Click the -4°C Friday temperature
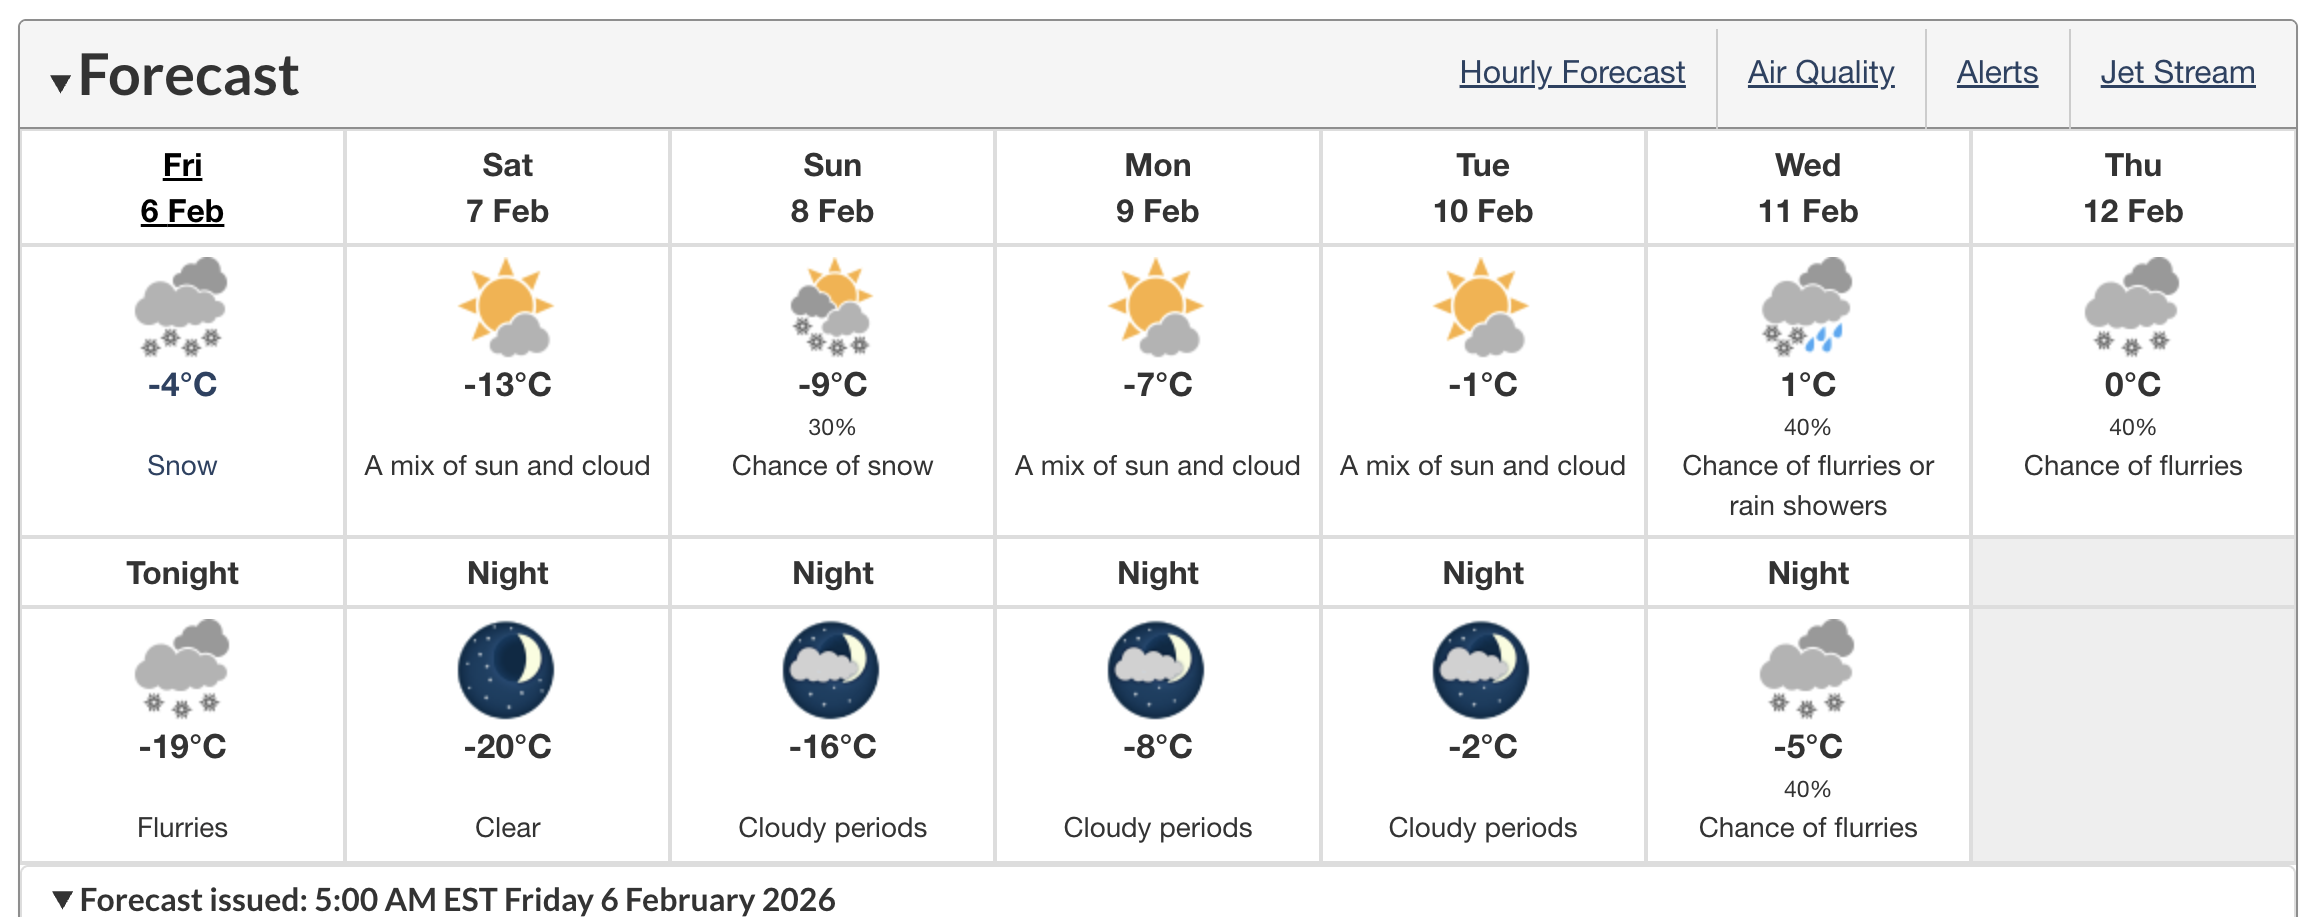 point(182,384)
